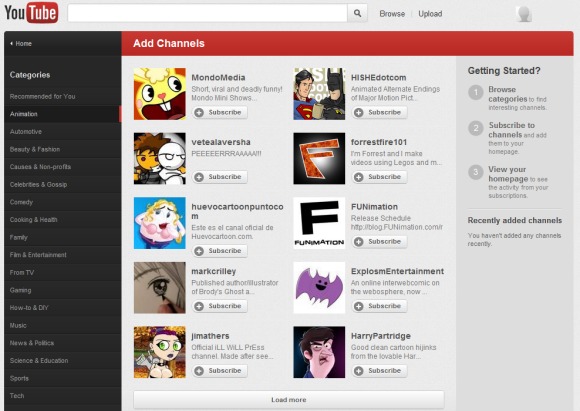Open forrestfire101 fiery F thumbnail
The image size is (580, 411).
[319, 159]
